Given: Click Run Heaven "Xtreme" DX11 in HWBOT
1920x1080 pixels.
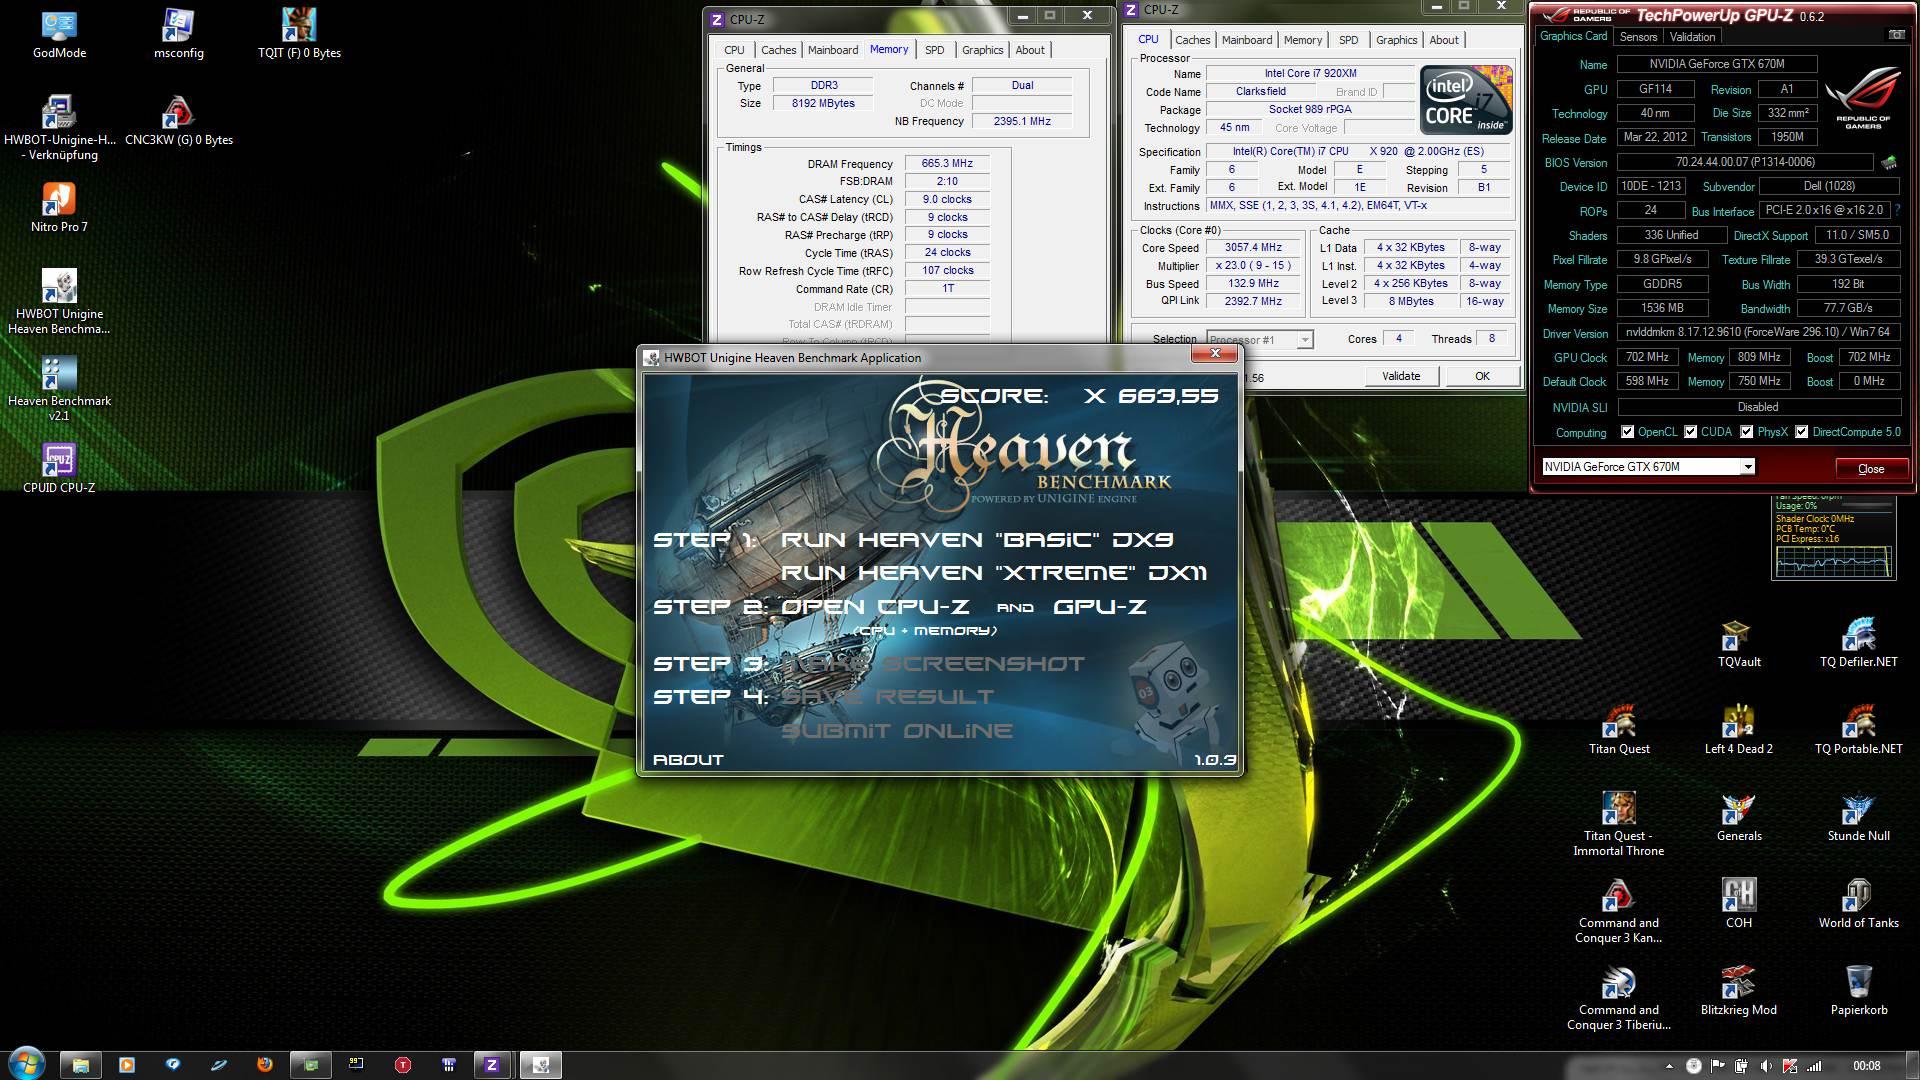Looking at the screenshot, I should click(994, 573).
